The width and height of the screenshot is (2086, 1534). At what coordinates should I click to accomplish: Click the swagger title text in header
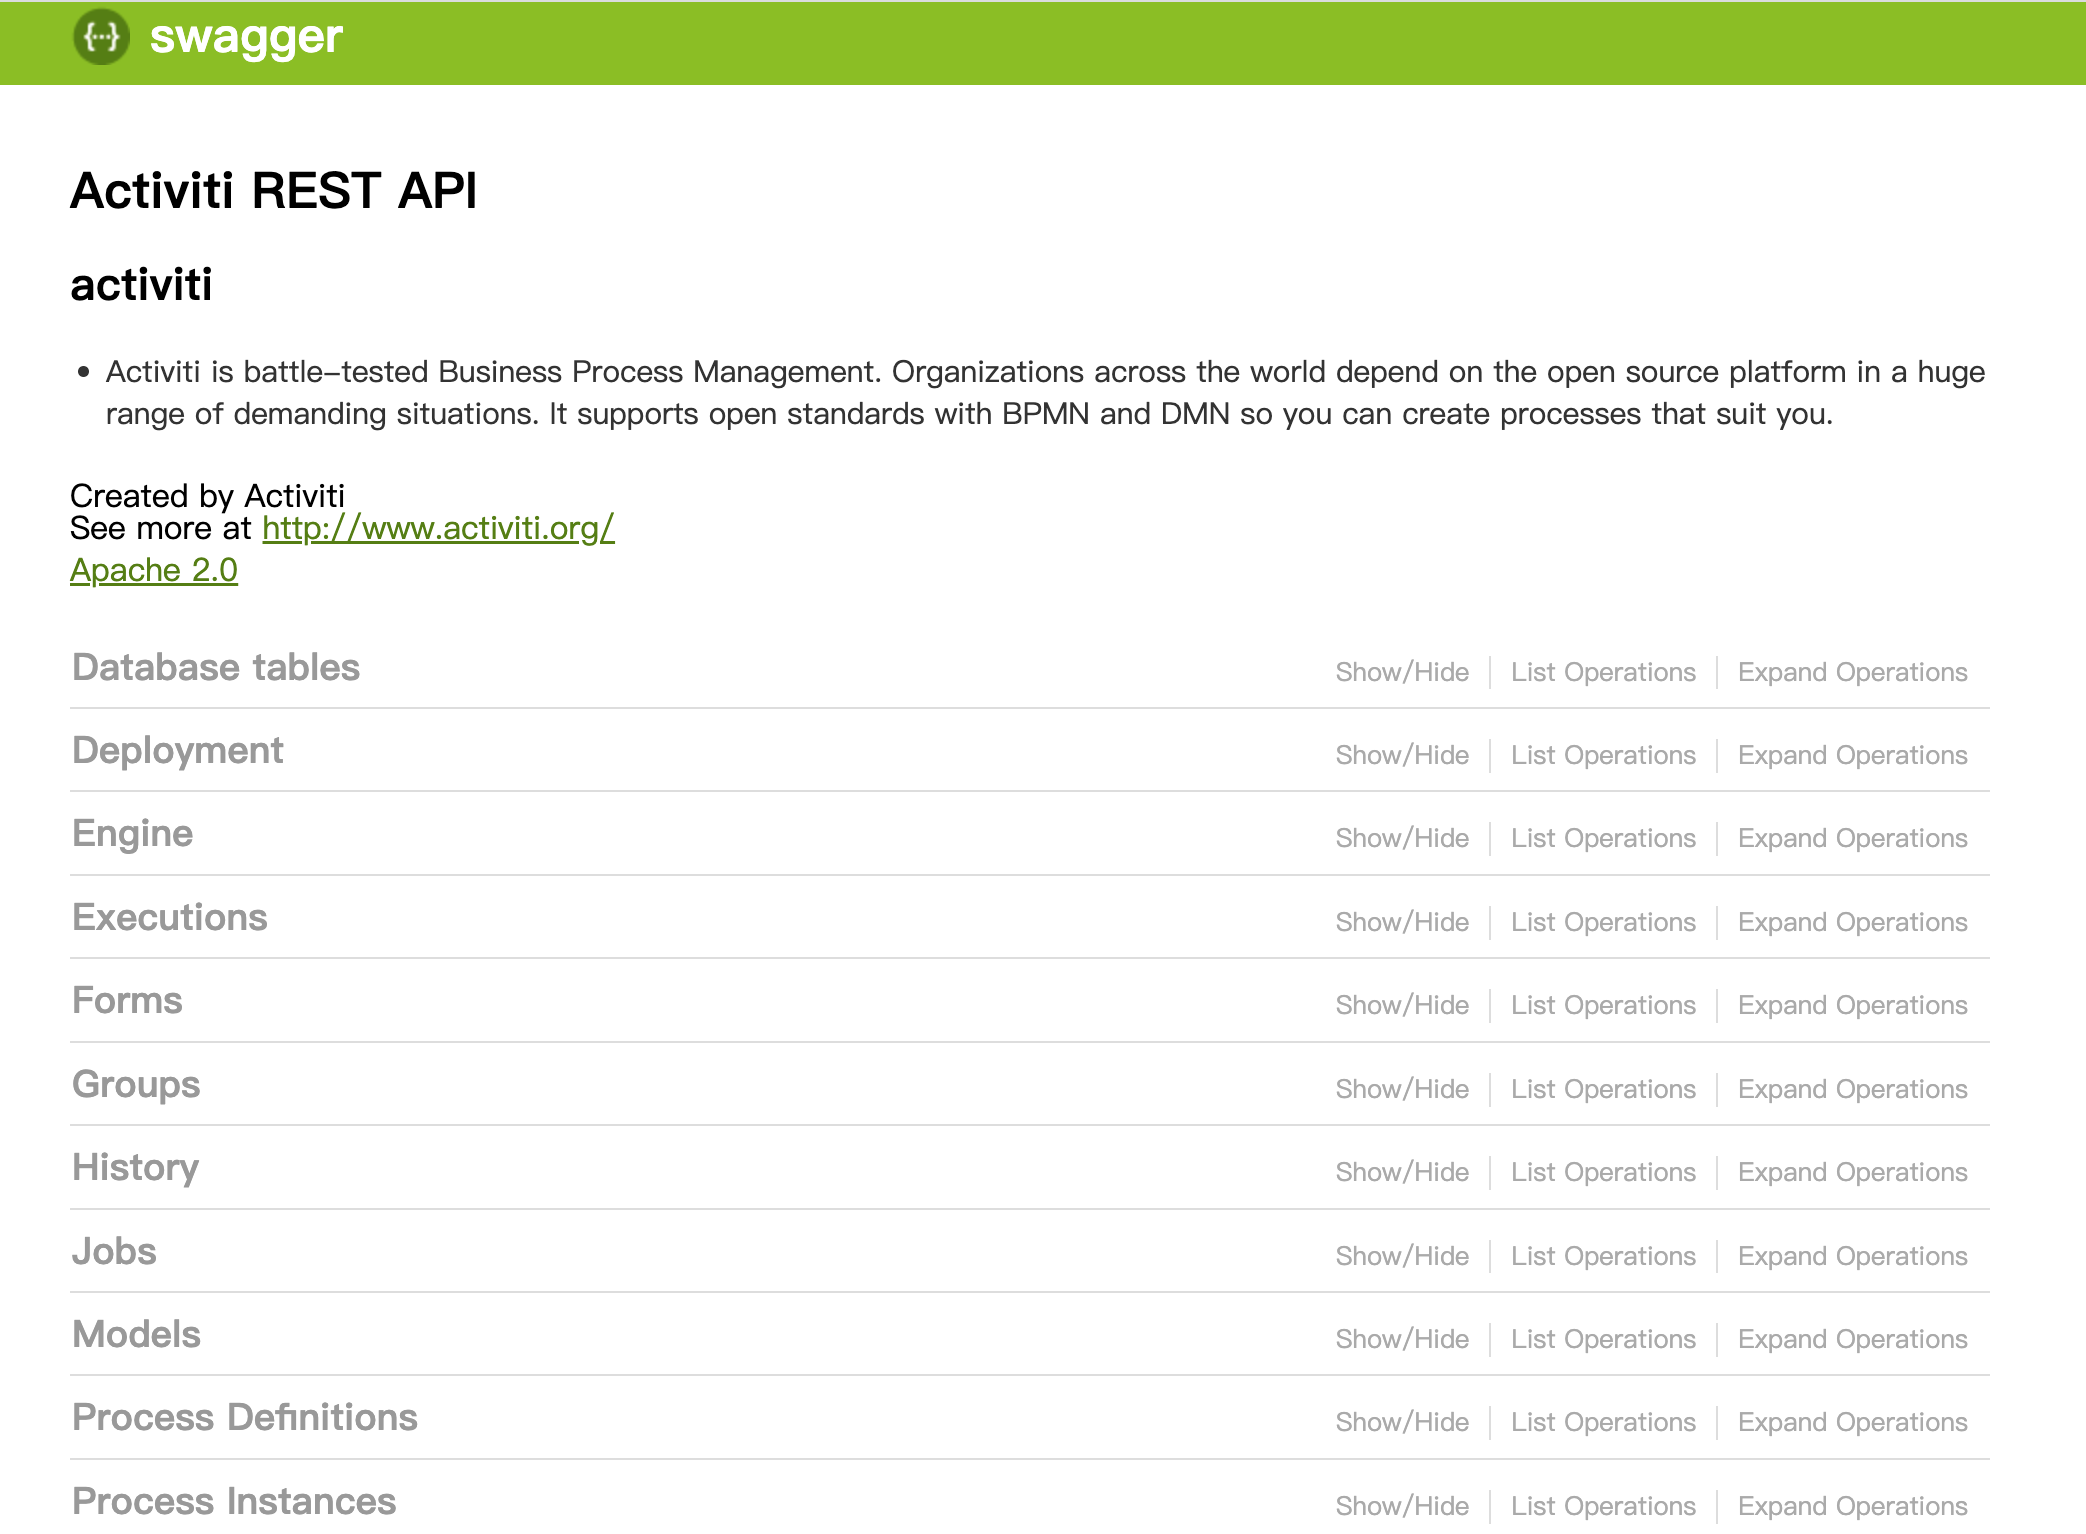point(246,37)
